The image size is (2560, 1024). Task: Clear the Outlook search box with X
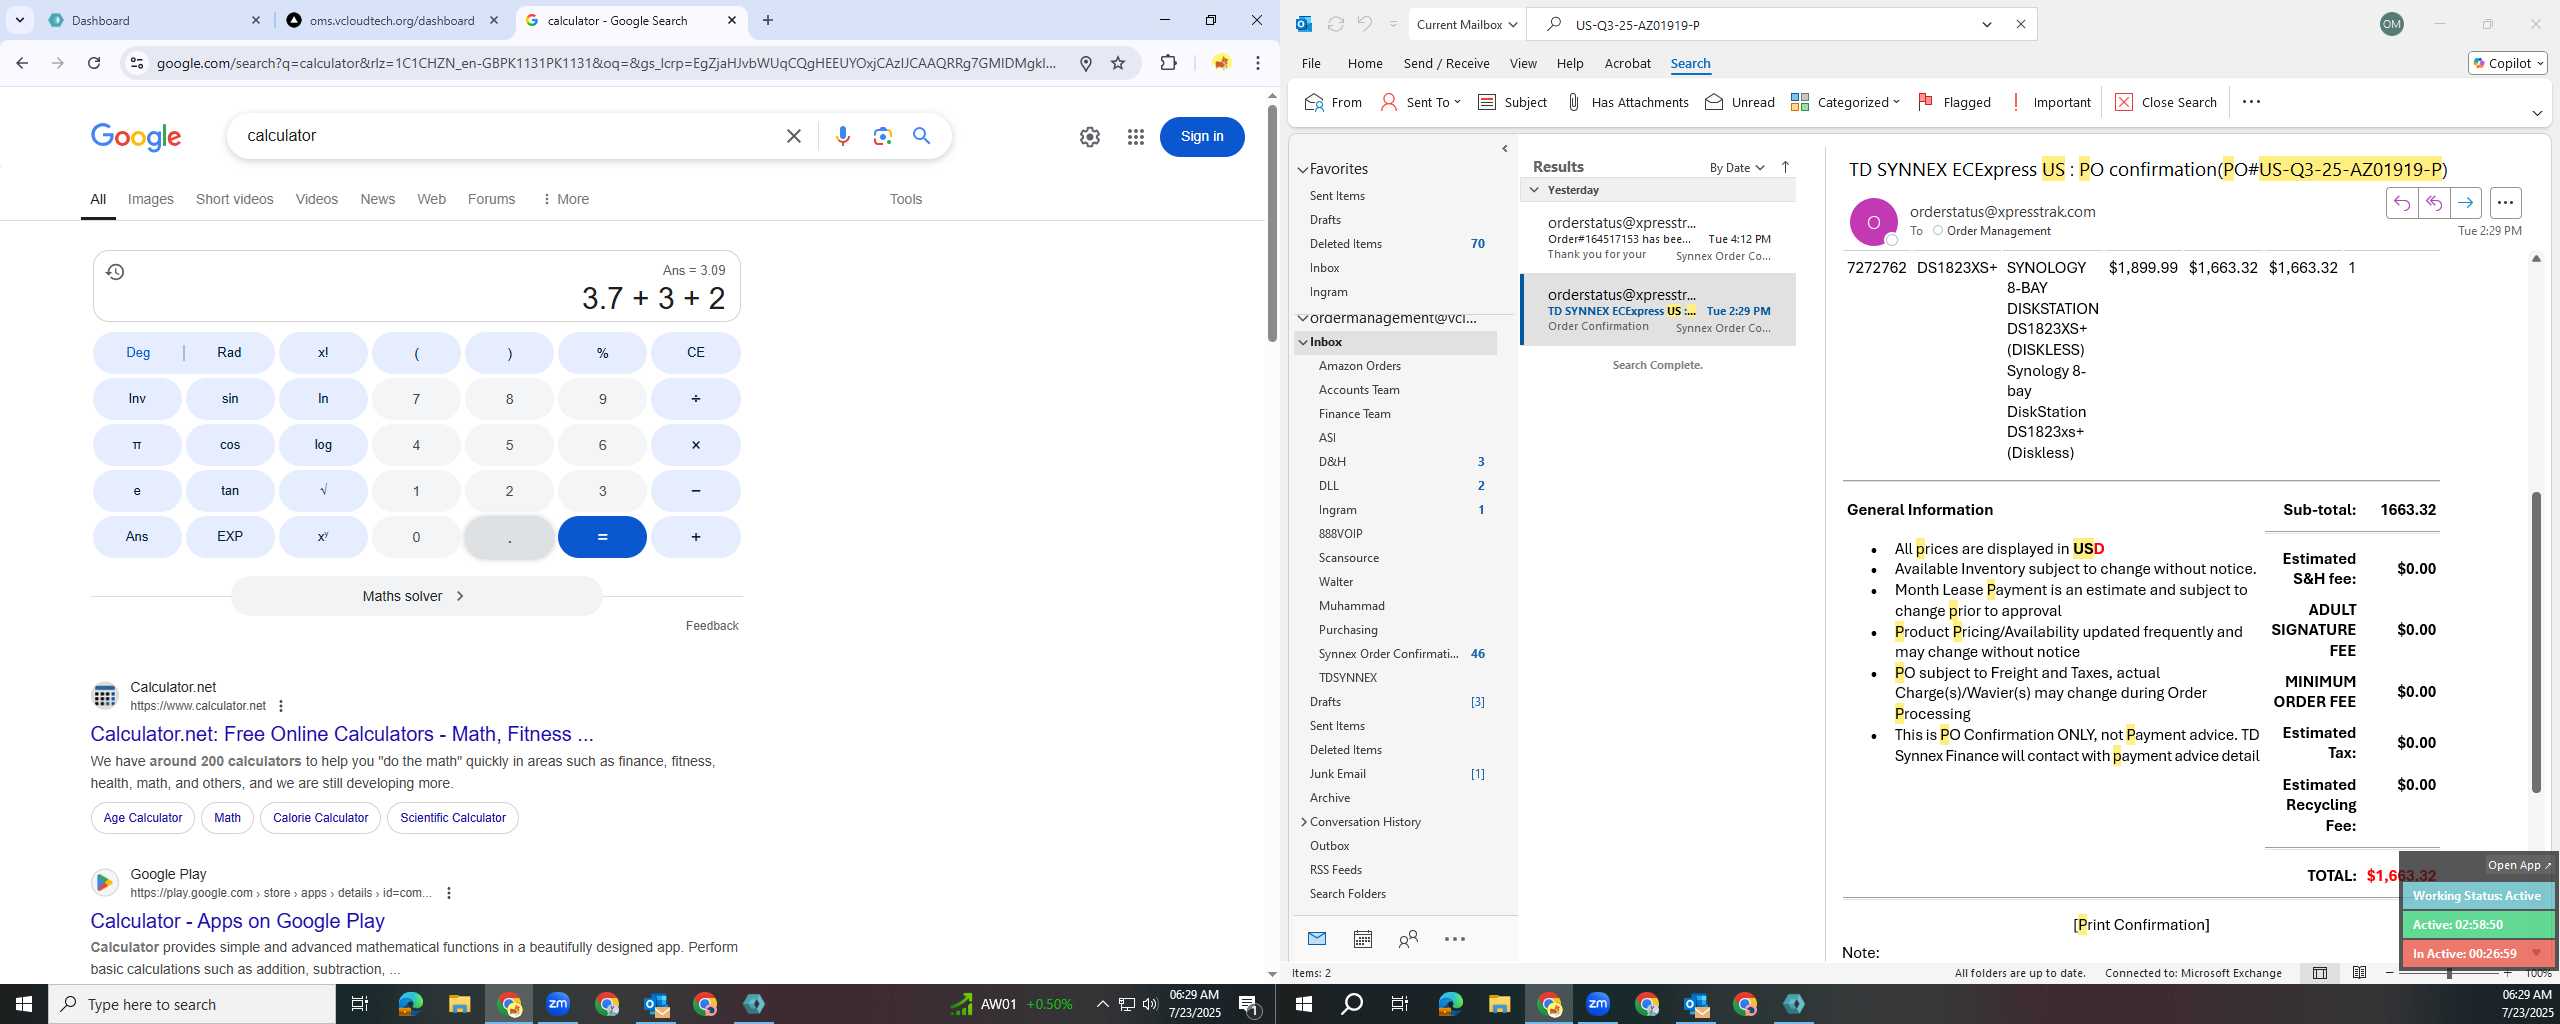click(x=2020, y=24)
